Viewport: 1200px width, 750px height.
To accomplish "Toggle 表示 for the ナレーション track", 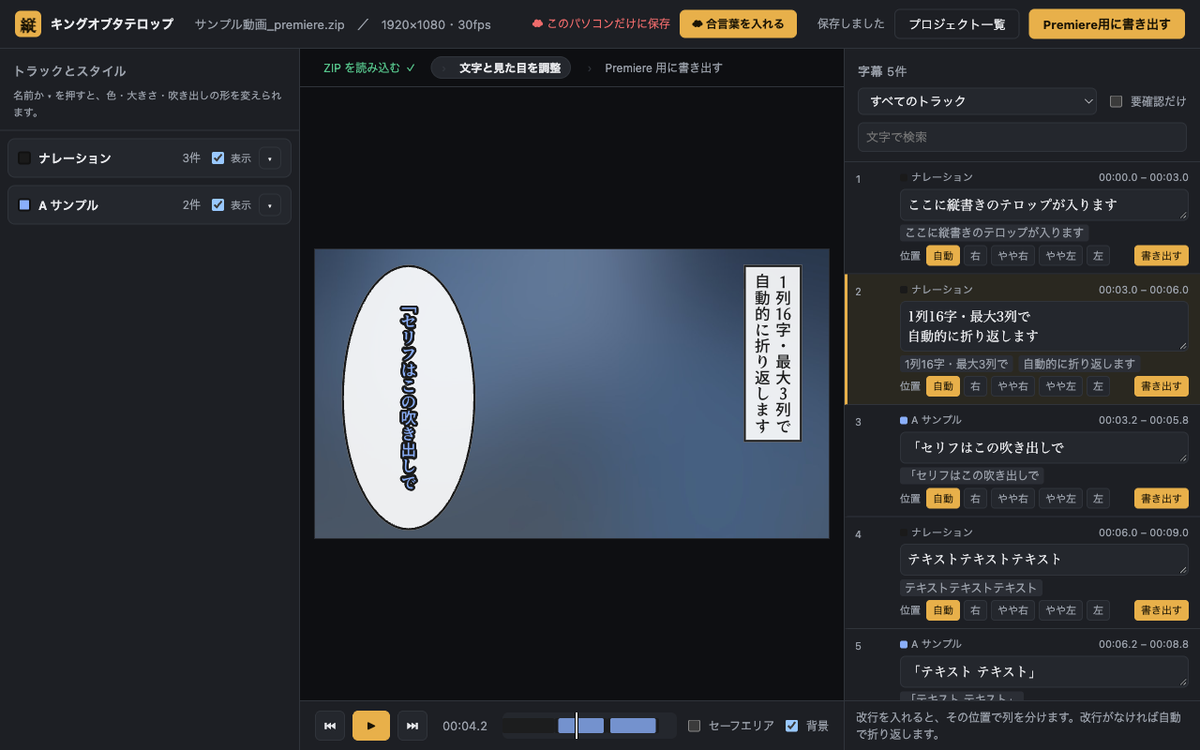I will pyautogui.click(x=218, y=158).
